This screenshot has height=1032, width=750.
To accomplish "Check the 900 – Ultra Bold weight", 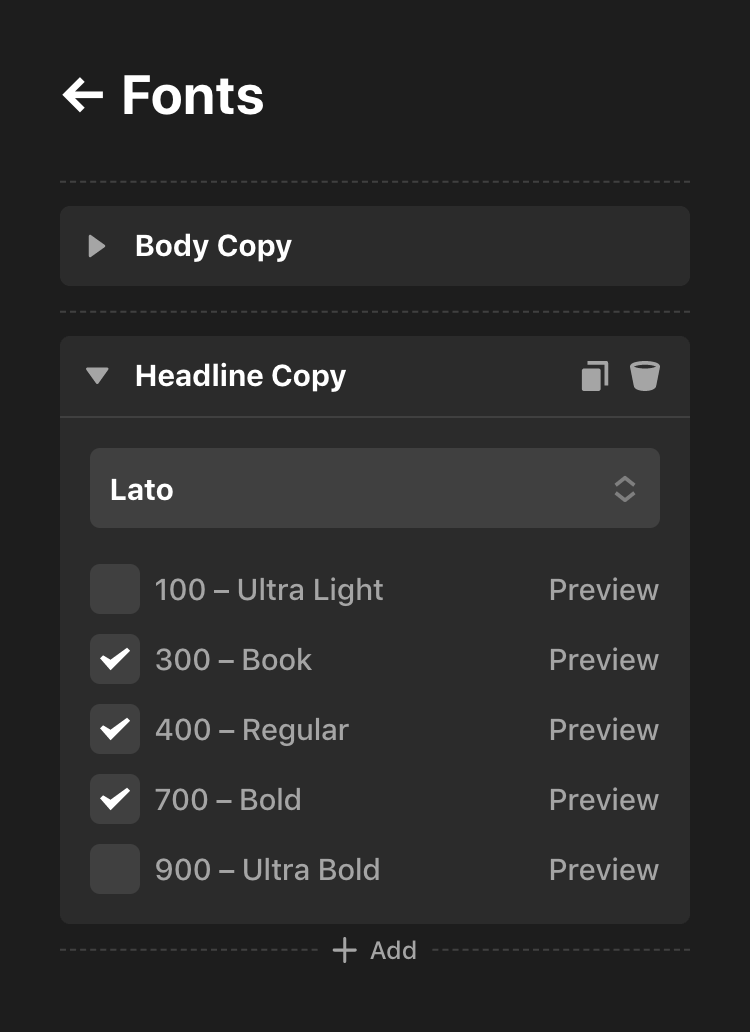I will pyautogui.click(x=114, y=869).
